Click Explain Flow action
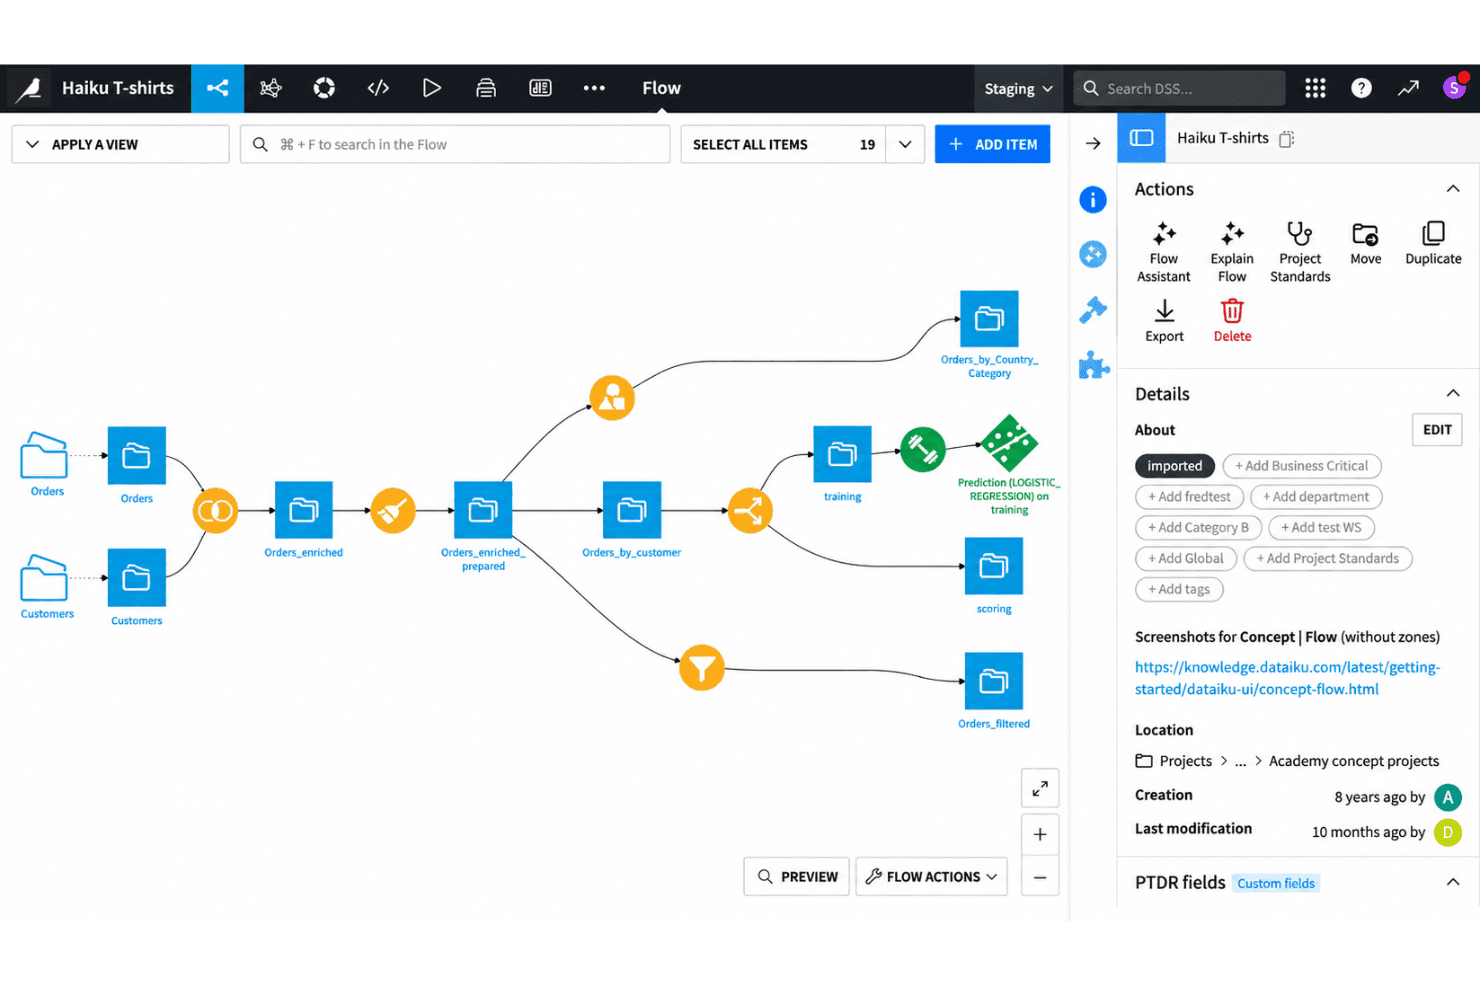Image resolution: width=1480 pixels, height=987 pixels. pyautogui.click(x=1232, y=252)
